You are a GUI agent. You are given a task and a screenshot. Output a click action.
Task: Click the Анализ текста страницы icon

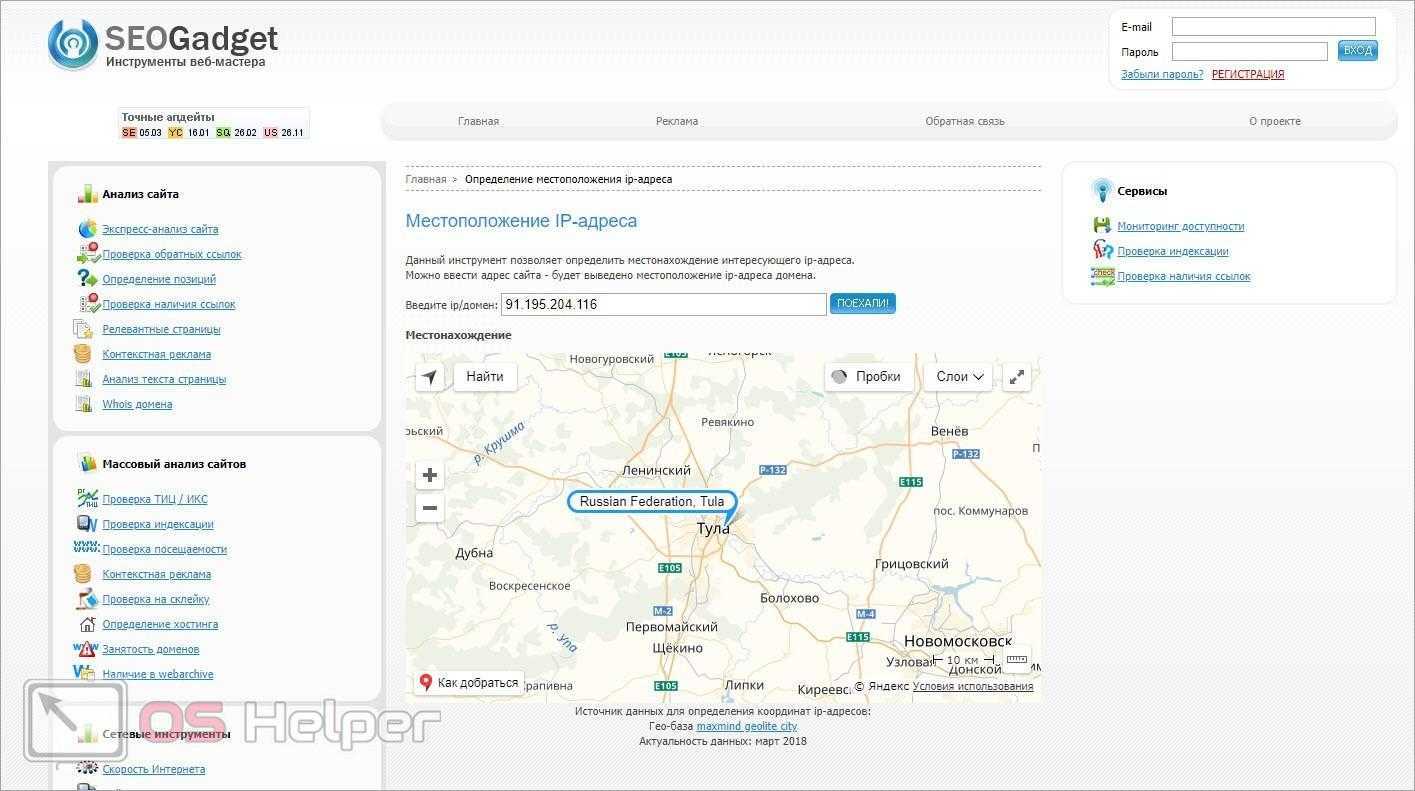pyautogui.click(x=83, y=379)
